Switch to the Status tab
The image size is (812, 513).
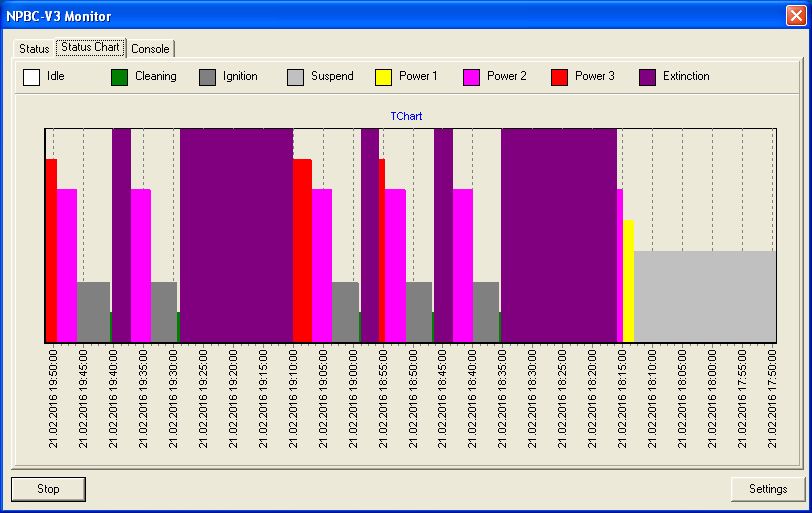pyautogui.click(x=34, y=48)
